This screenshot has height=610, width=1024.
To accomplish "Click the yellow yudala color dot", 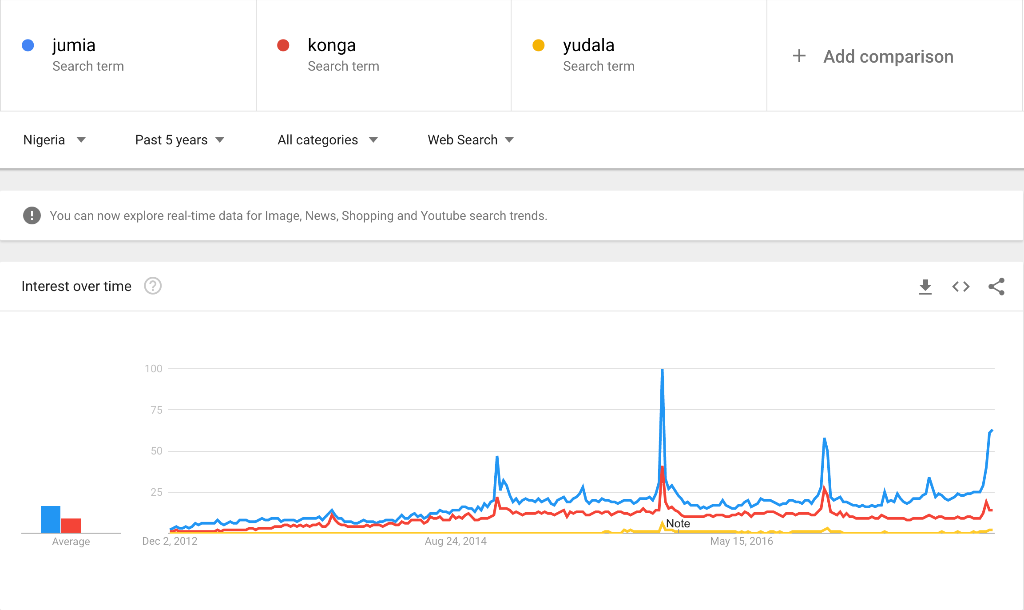I will click(x=538, y=45).
